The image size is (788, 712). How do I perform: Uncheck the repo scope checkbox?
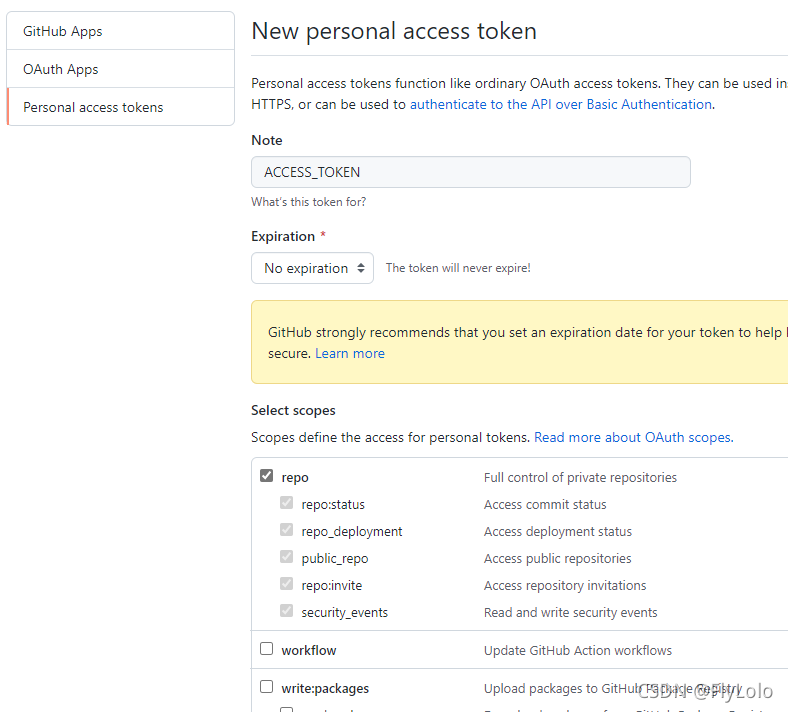(x=267, y=476)
